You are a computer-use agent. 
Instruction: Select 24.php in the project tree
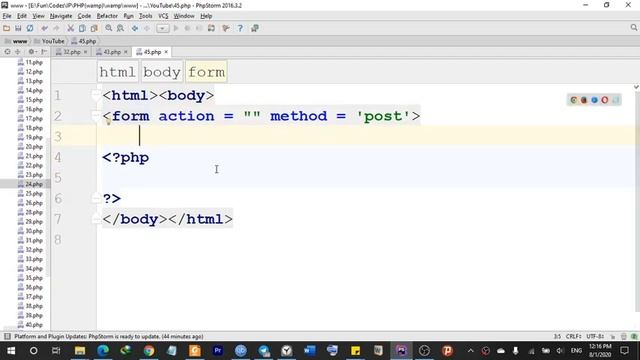point(30,184)
